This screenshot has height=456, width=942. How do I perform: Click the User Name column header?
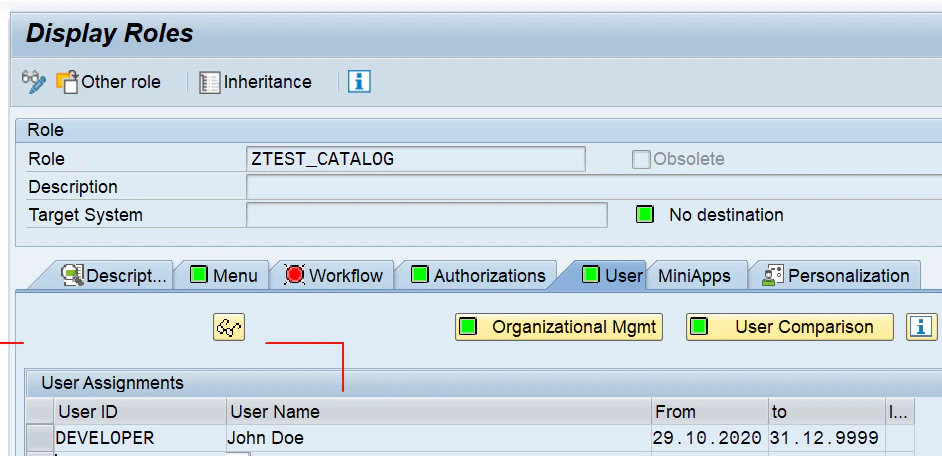(439, 412)
